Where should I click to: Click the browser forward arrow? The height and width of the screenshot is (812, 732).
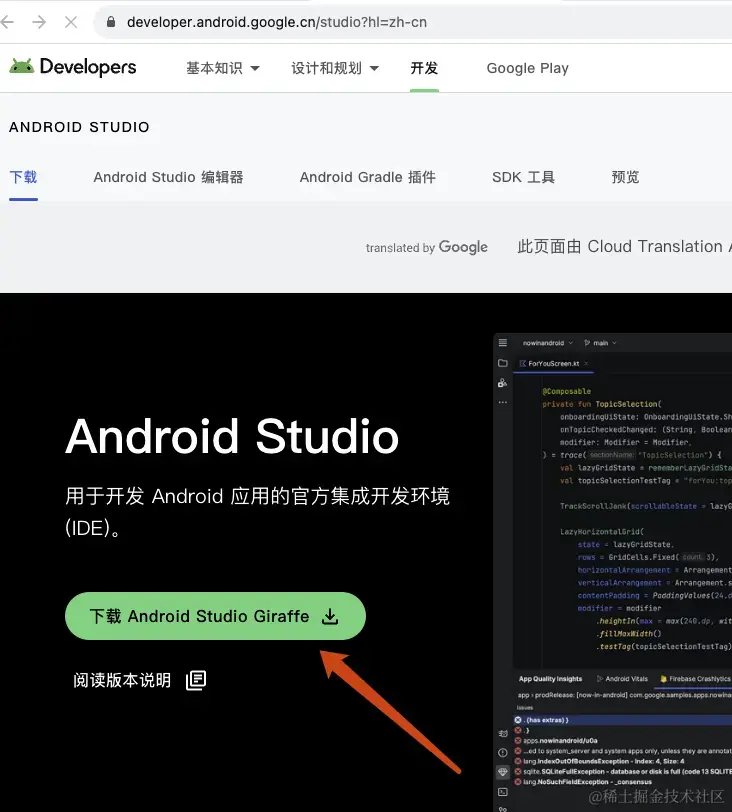[x=39, y=22]
